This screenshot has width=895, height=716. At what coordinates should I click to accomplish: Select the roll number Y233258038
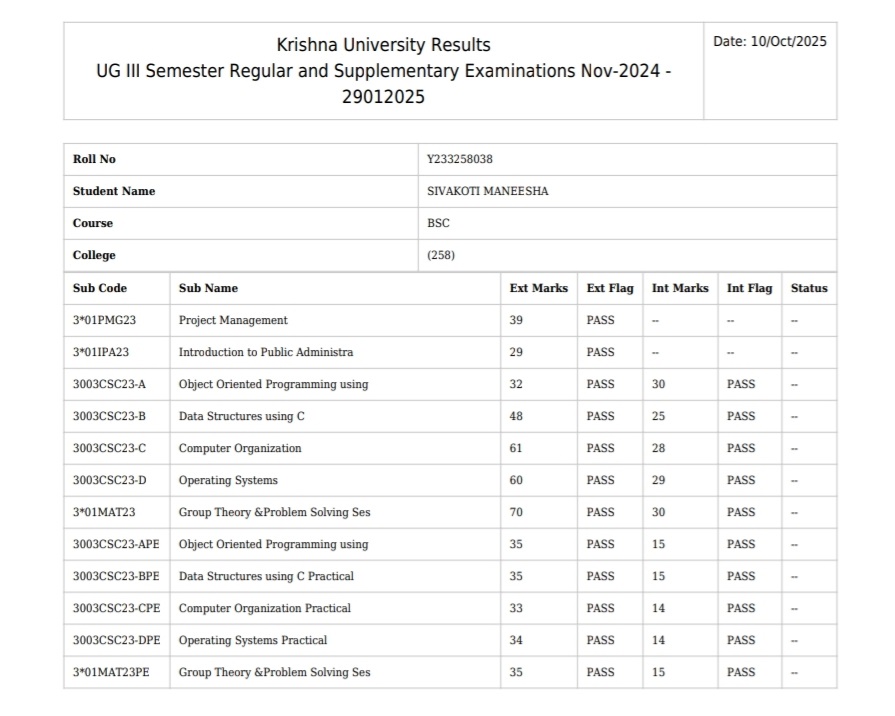point(459,160)
